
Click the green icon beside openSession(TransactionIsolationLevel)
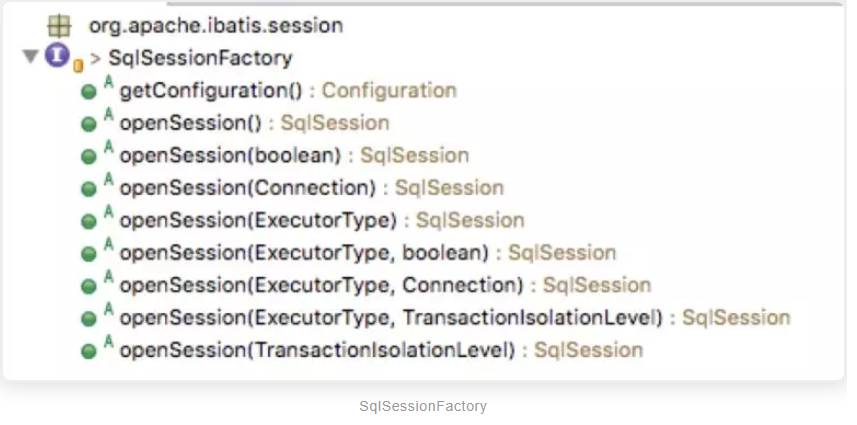89,351
